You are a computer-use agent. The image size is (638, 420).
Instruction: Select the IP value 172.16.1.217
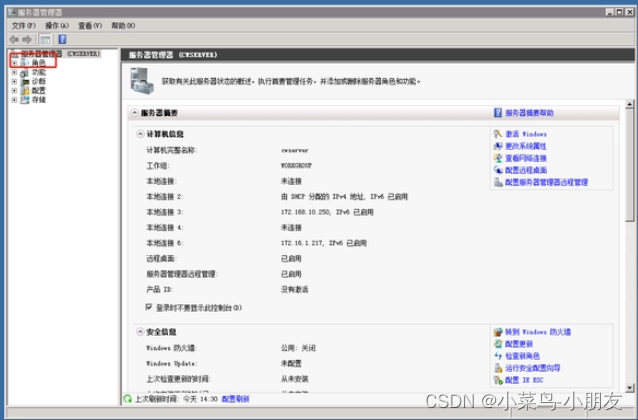(x=302, y=243)
